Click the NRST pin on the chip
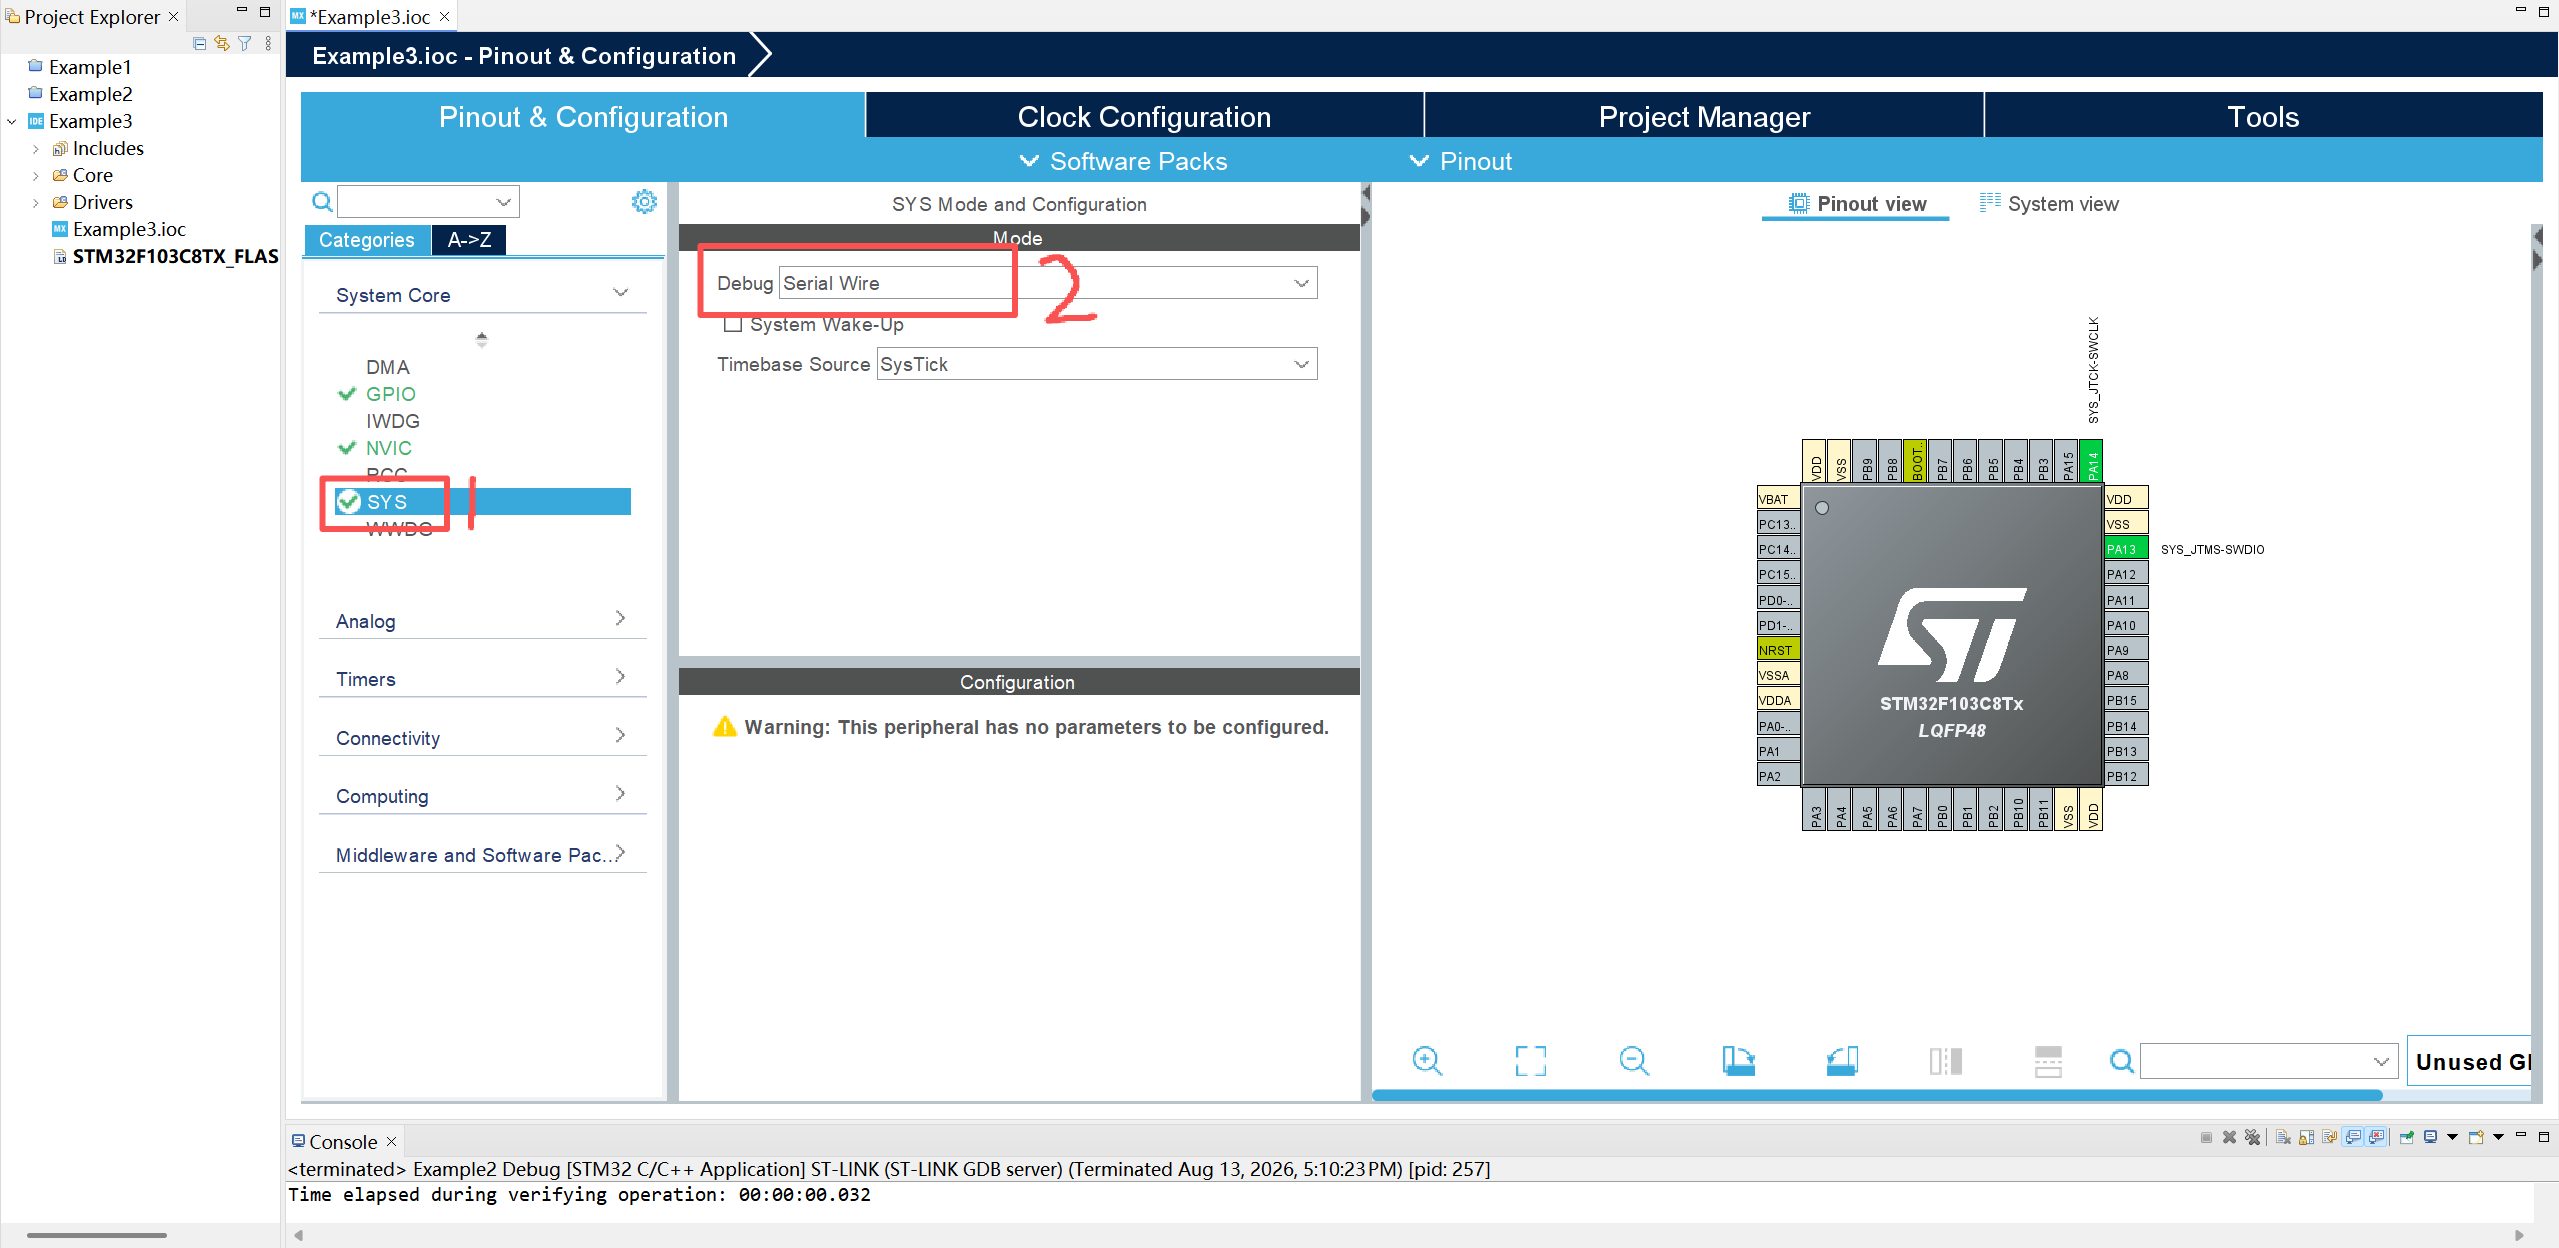2559x1248 pixels. [1778, 650]
